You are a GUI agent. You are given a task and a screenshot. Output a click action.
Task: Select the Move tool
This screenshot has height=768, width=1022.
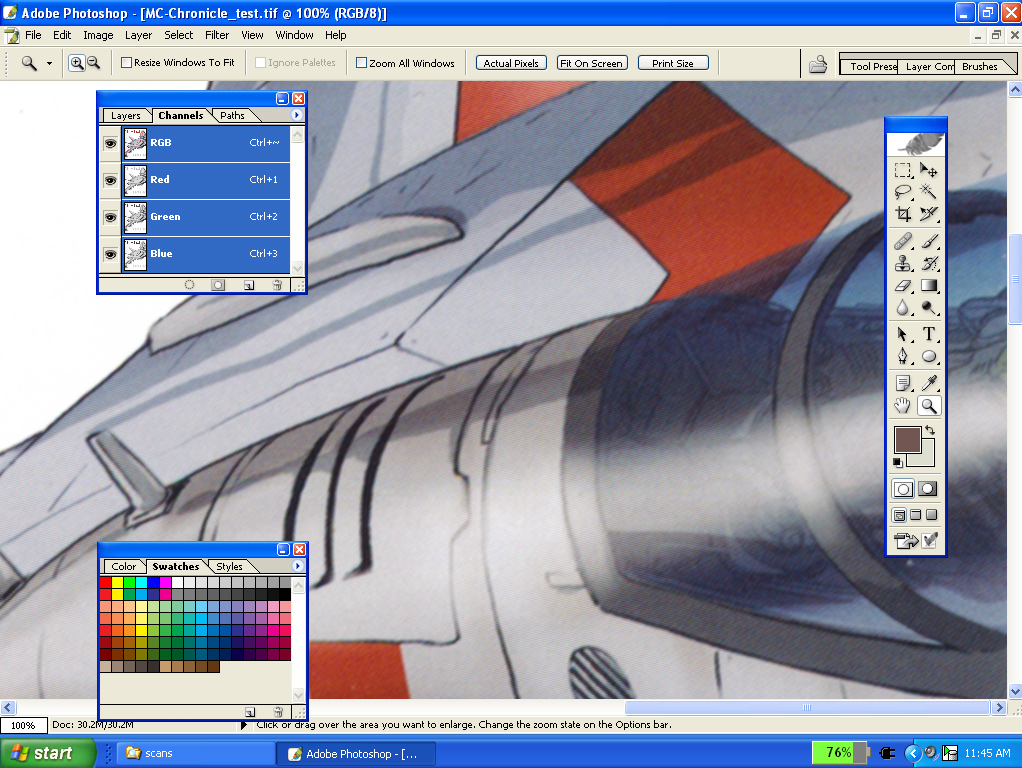[929, 170]
